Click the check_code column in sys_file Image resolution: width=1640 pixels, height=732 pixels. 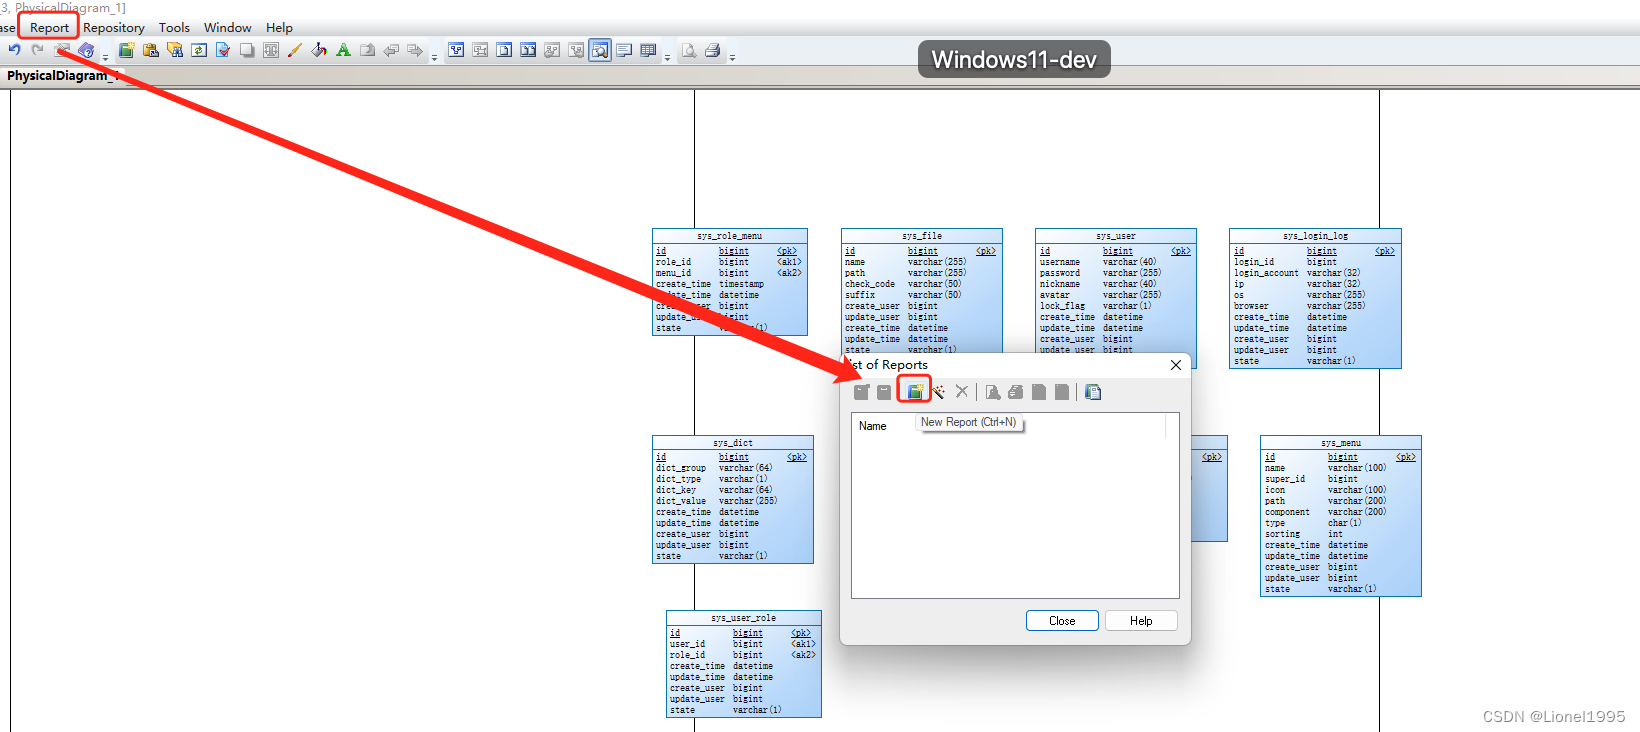(870, 284)
